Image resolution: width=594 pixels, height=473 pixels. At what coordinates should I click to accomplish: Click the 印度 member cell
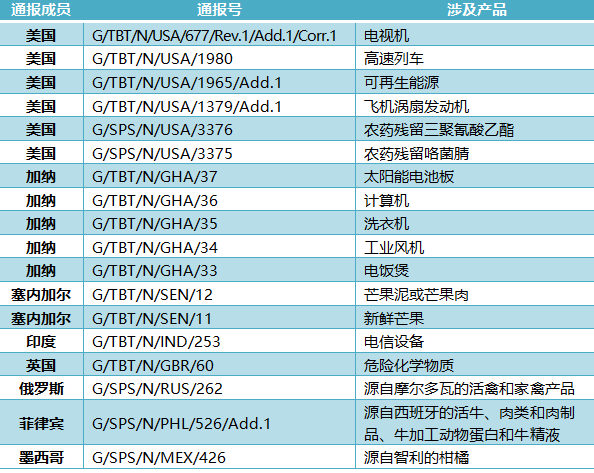click(41, 341)
